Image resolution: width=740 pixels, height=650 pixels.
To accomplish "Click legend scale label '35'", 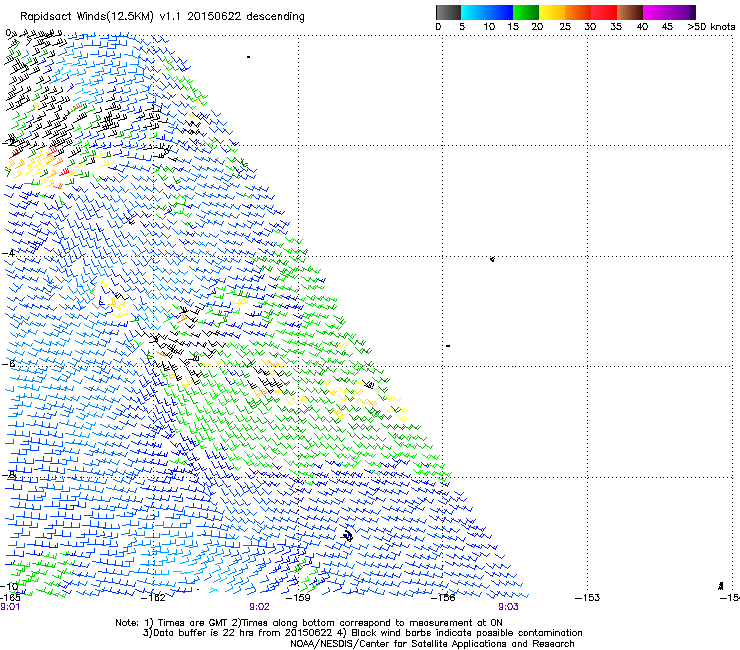I will (x=616, y=27).
